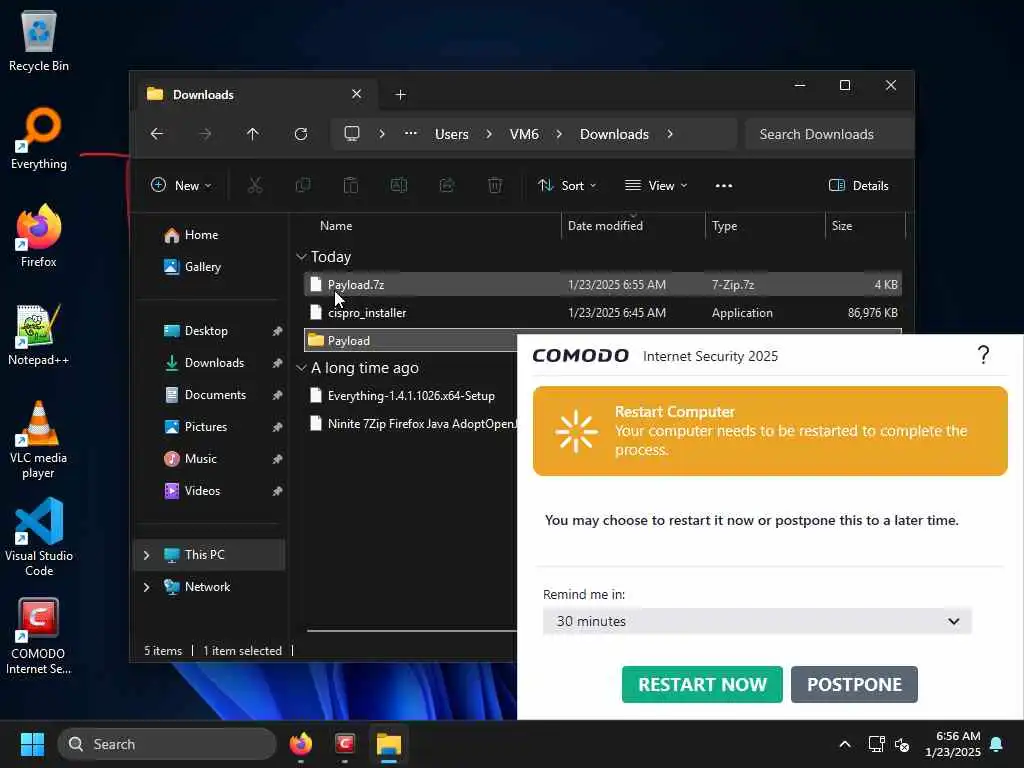Image resolution: width=1024 pixels, height=768 pixels.
Task: Click the Copy icon in Explorer toolbar
Action: [x=303, y=185]
